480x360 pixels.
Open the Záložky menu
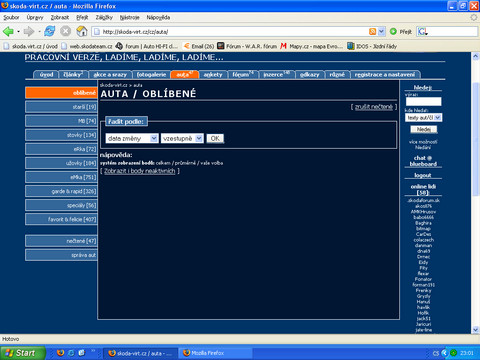coord(104,17)
